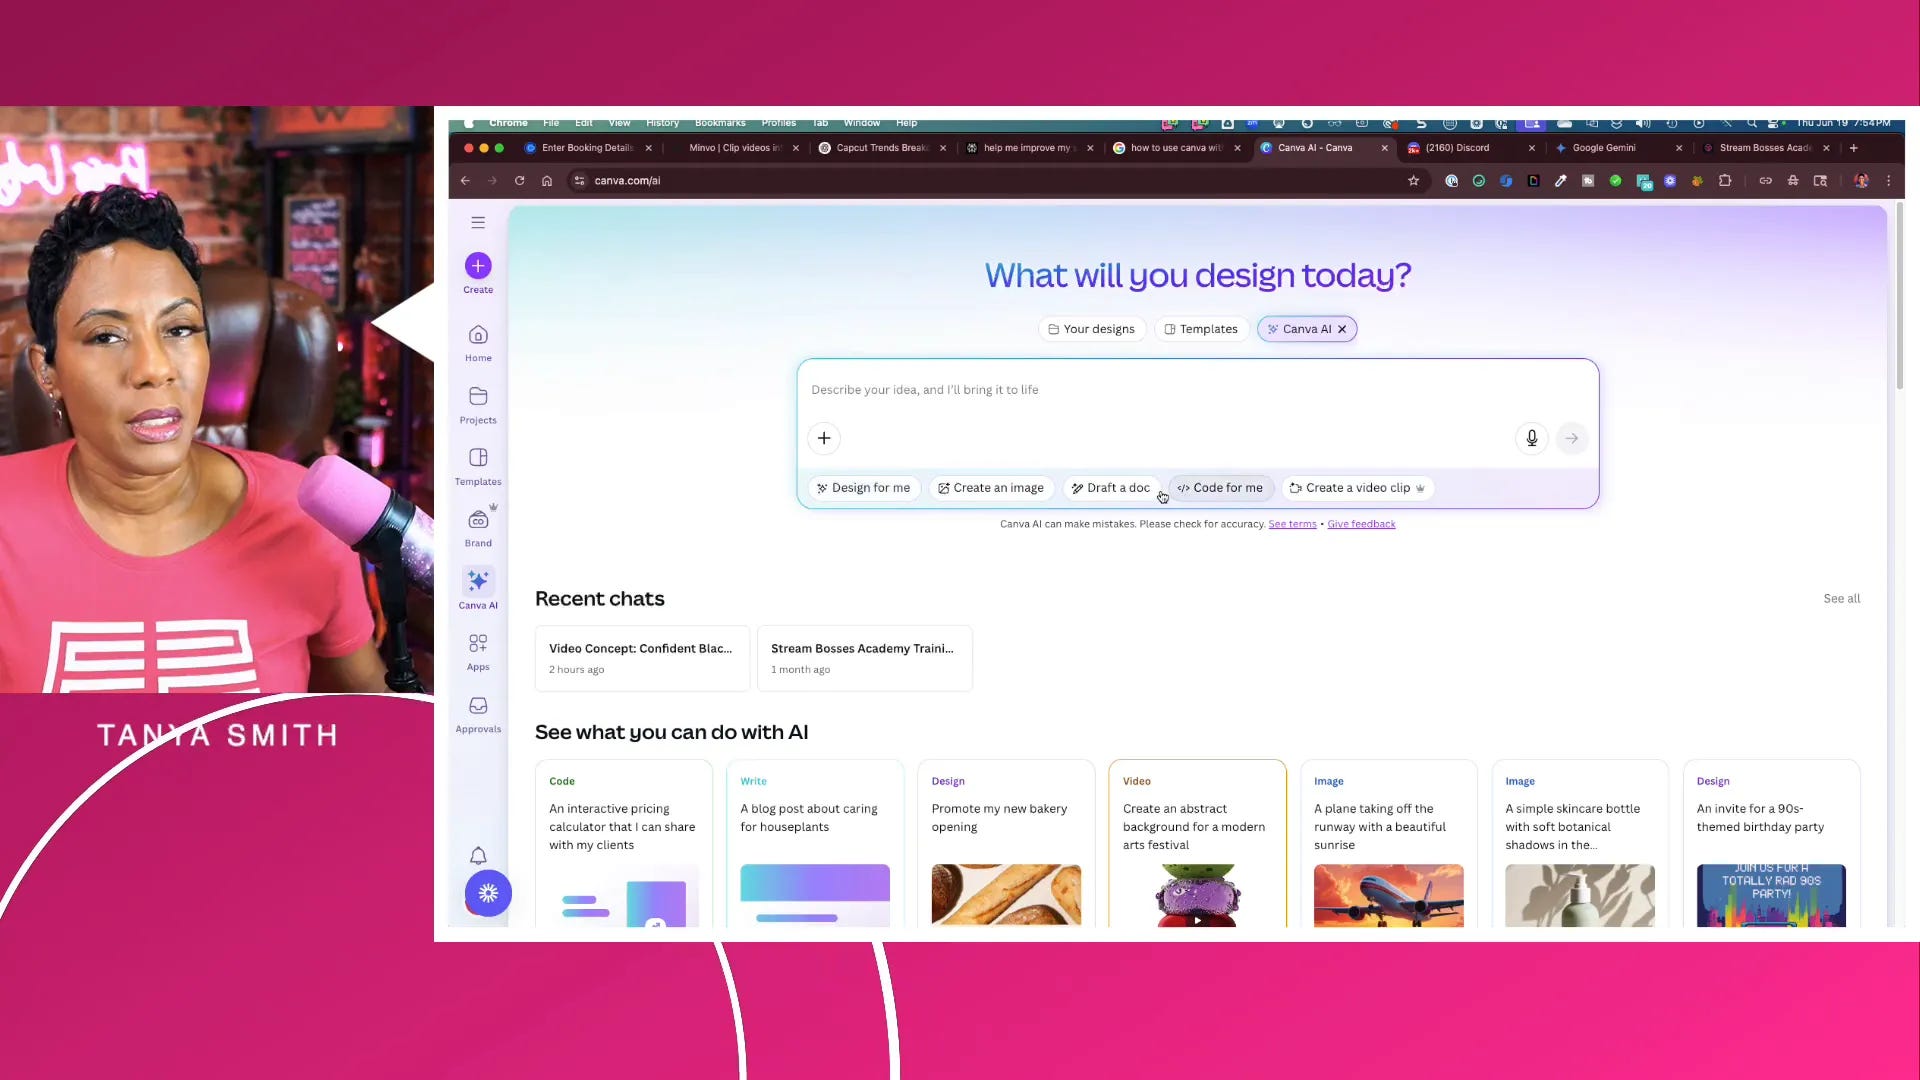Click the browser forward arrow
The image size is (1920, 1080).
(492, 181)
